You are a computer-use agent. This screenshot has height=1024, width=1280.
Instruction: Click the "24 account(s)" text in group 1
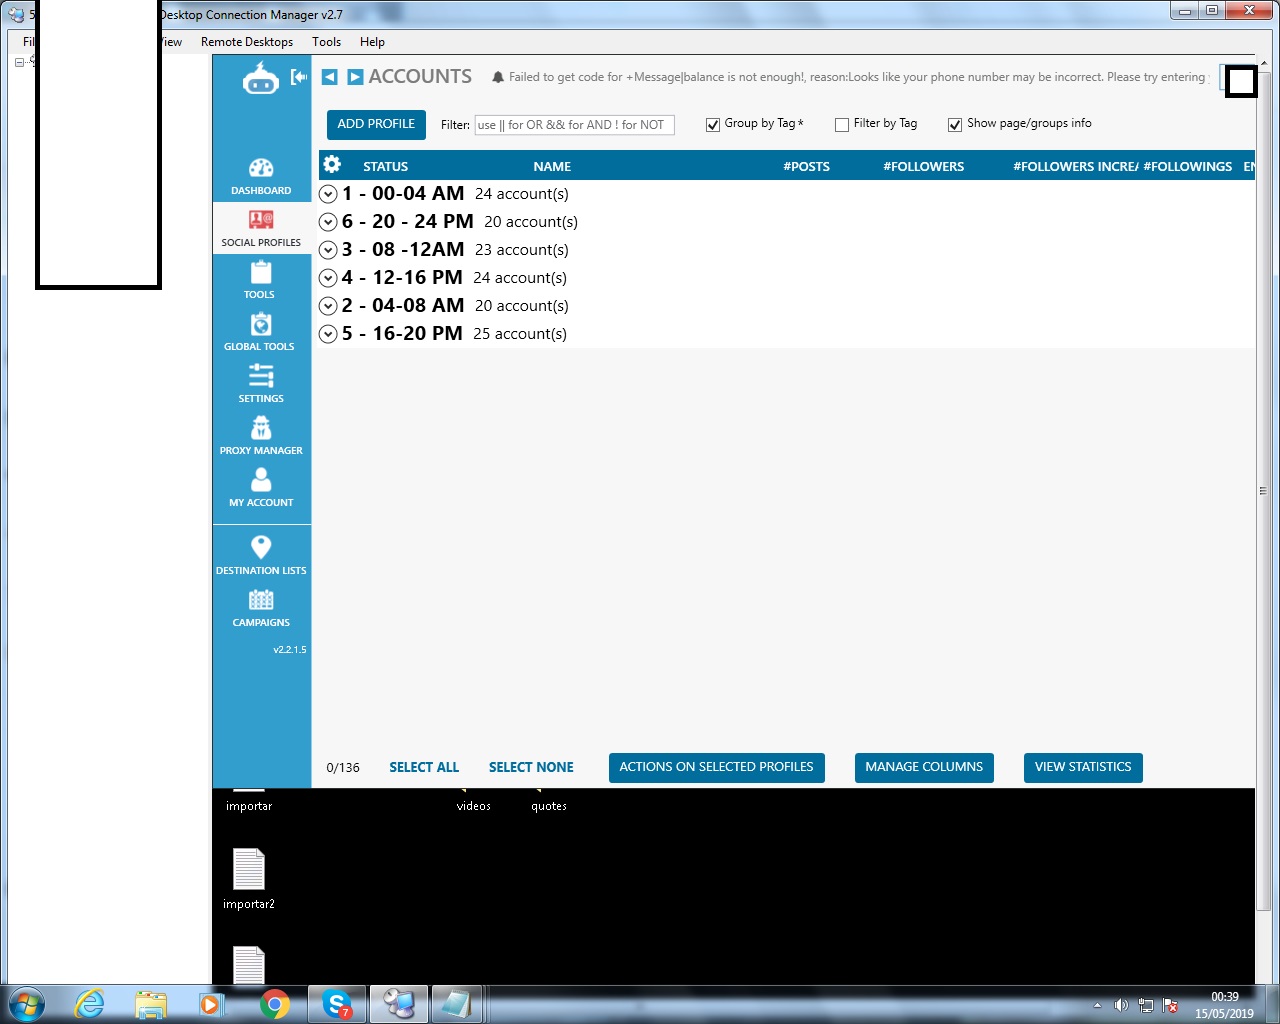point(522,194)
